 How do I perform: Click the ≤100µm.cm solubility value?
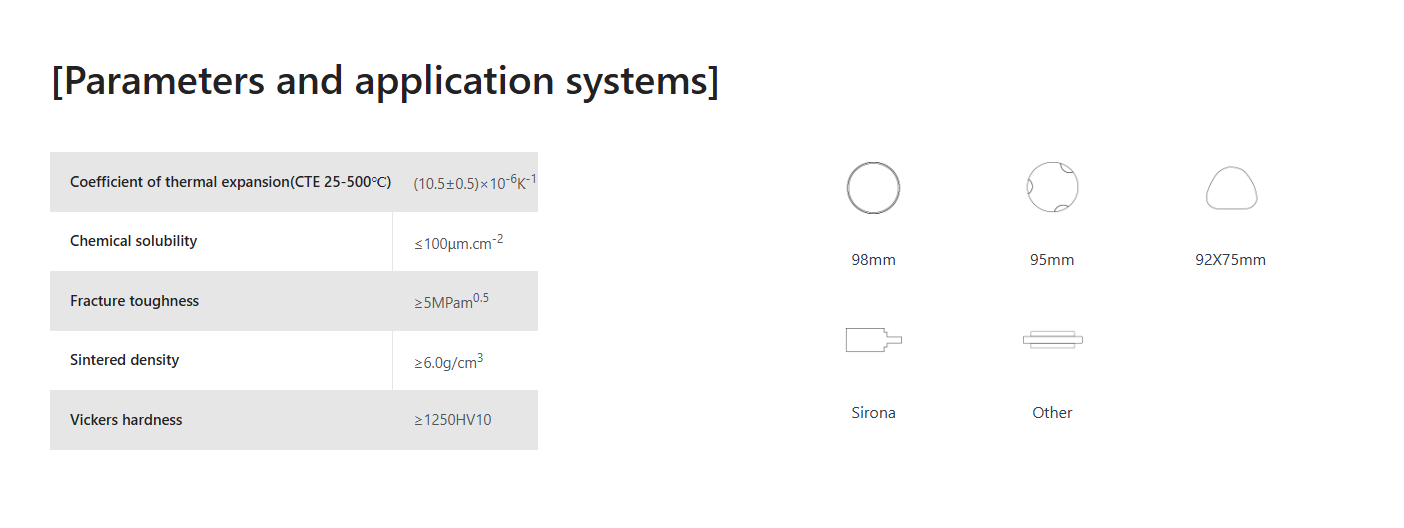(458, 242)
